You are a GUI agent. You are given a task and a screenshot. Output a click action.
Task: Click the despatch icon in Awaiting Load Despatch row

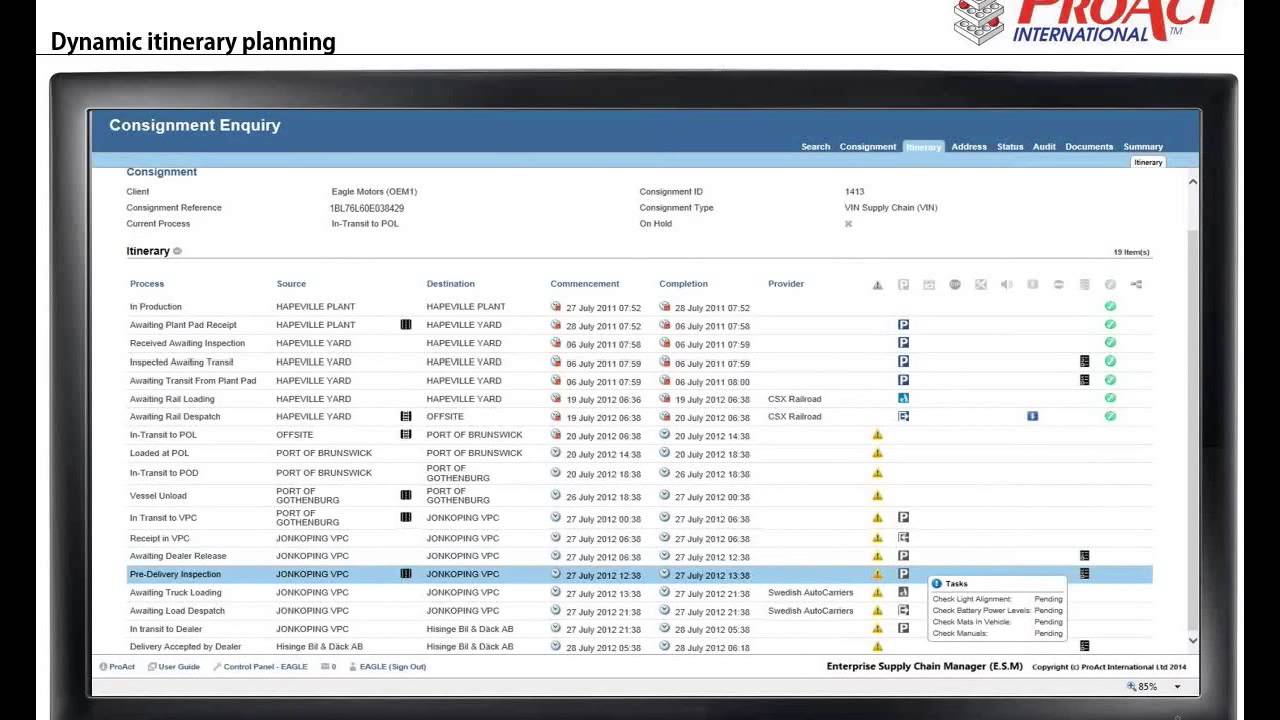pyautogui.click(x=903, y=610)
